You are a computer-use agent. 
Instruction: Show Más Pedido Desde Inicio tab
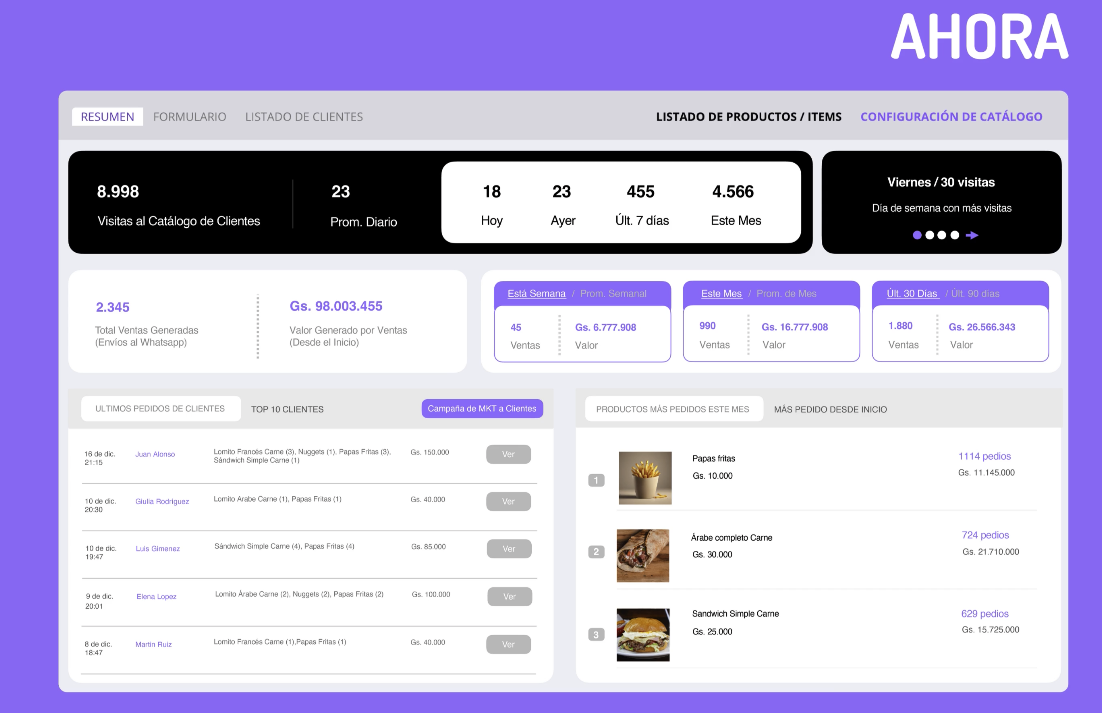point(830,409)
